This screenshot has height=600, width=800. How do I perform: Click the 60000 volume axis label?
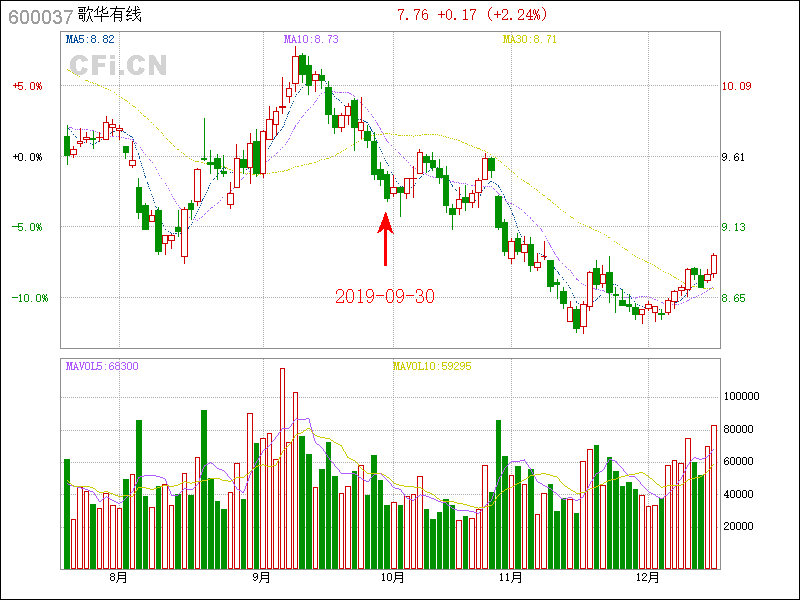pos(738,461)
